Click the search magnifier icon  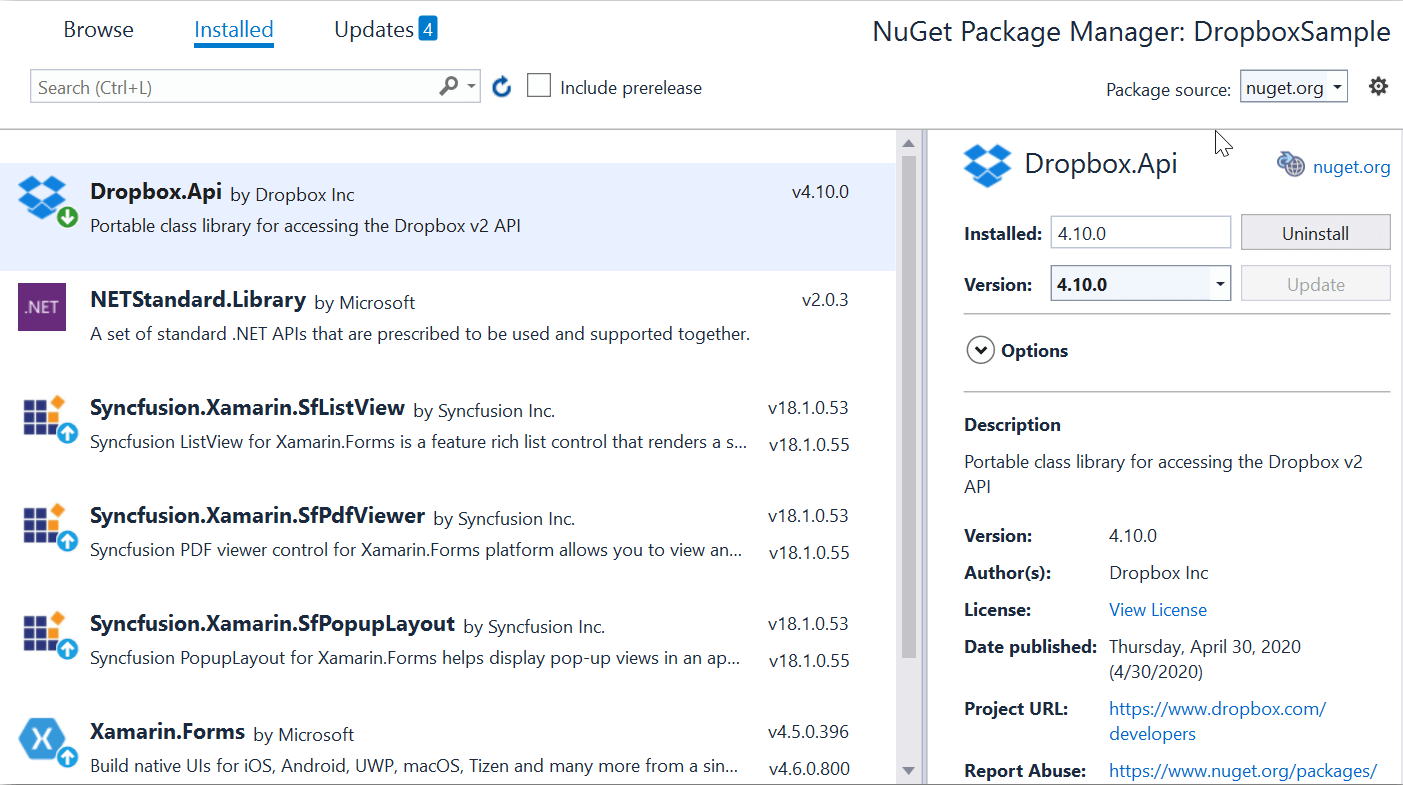(449, 87)
